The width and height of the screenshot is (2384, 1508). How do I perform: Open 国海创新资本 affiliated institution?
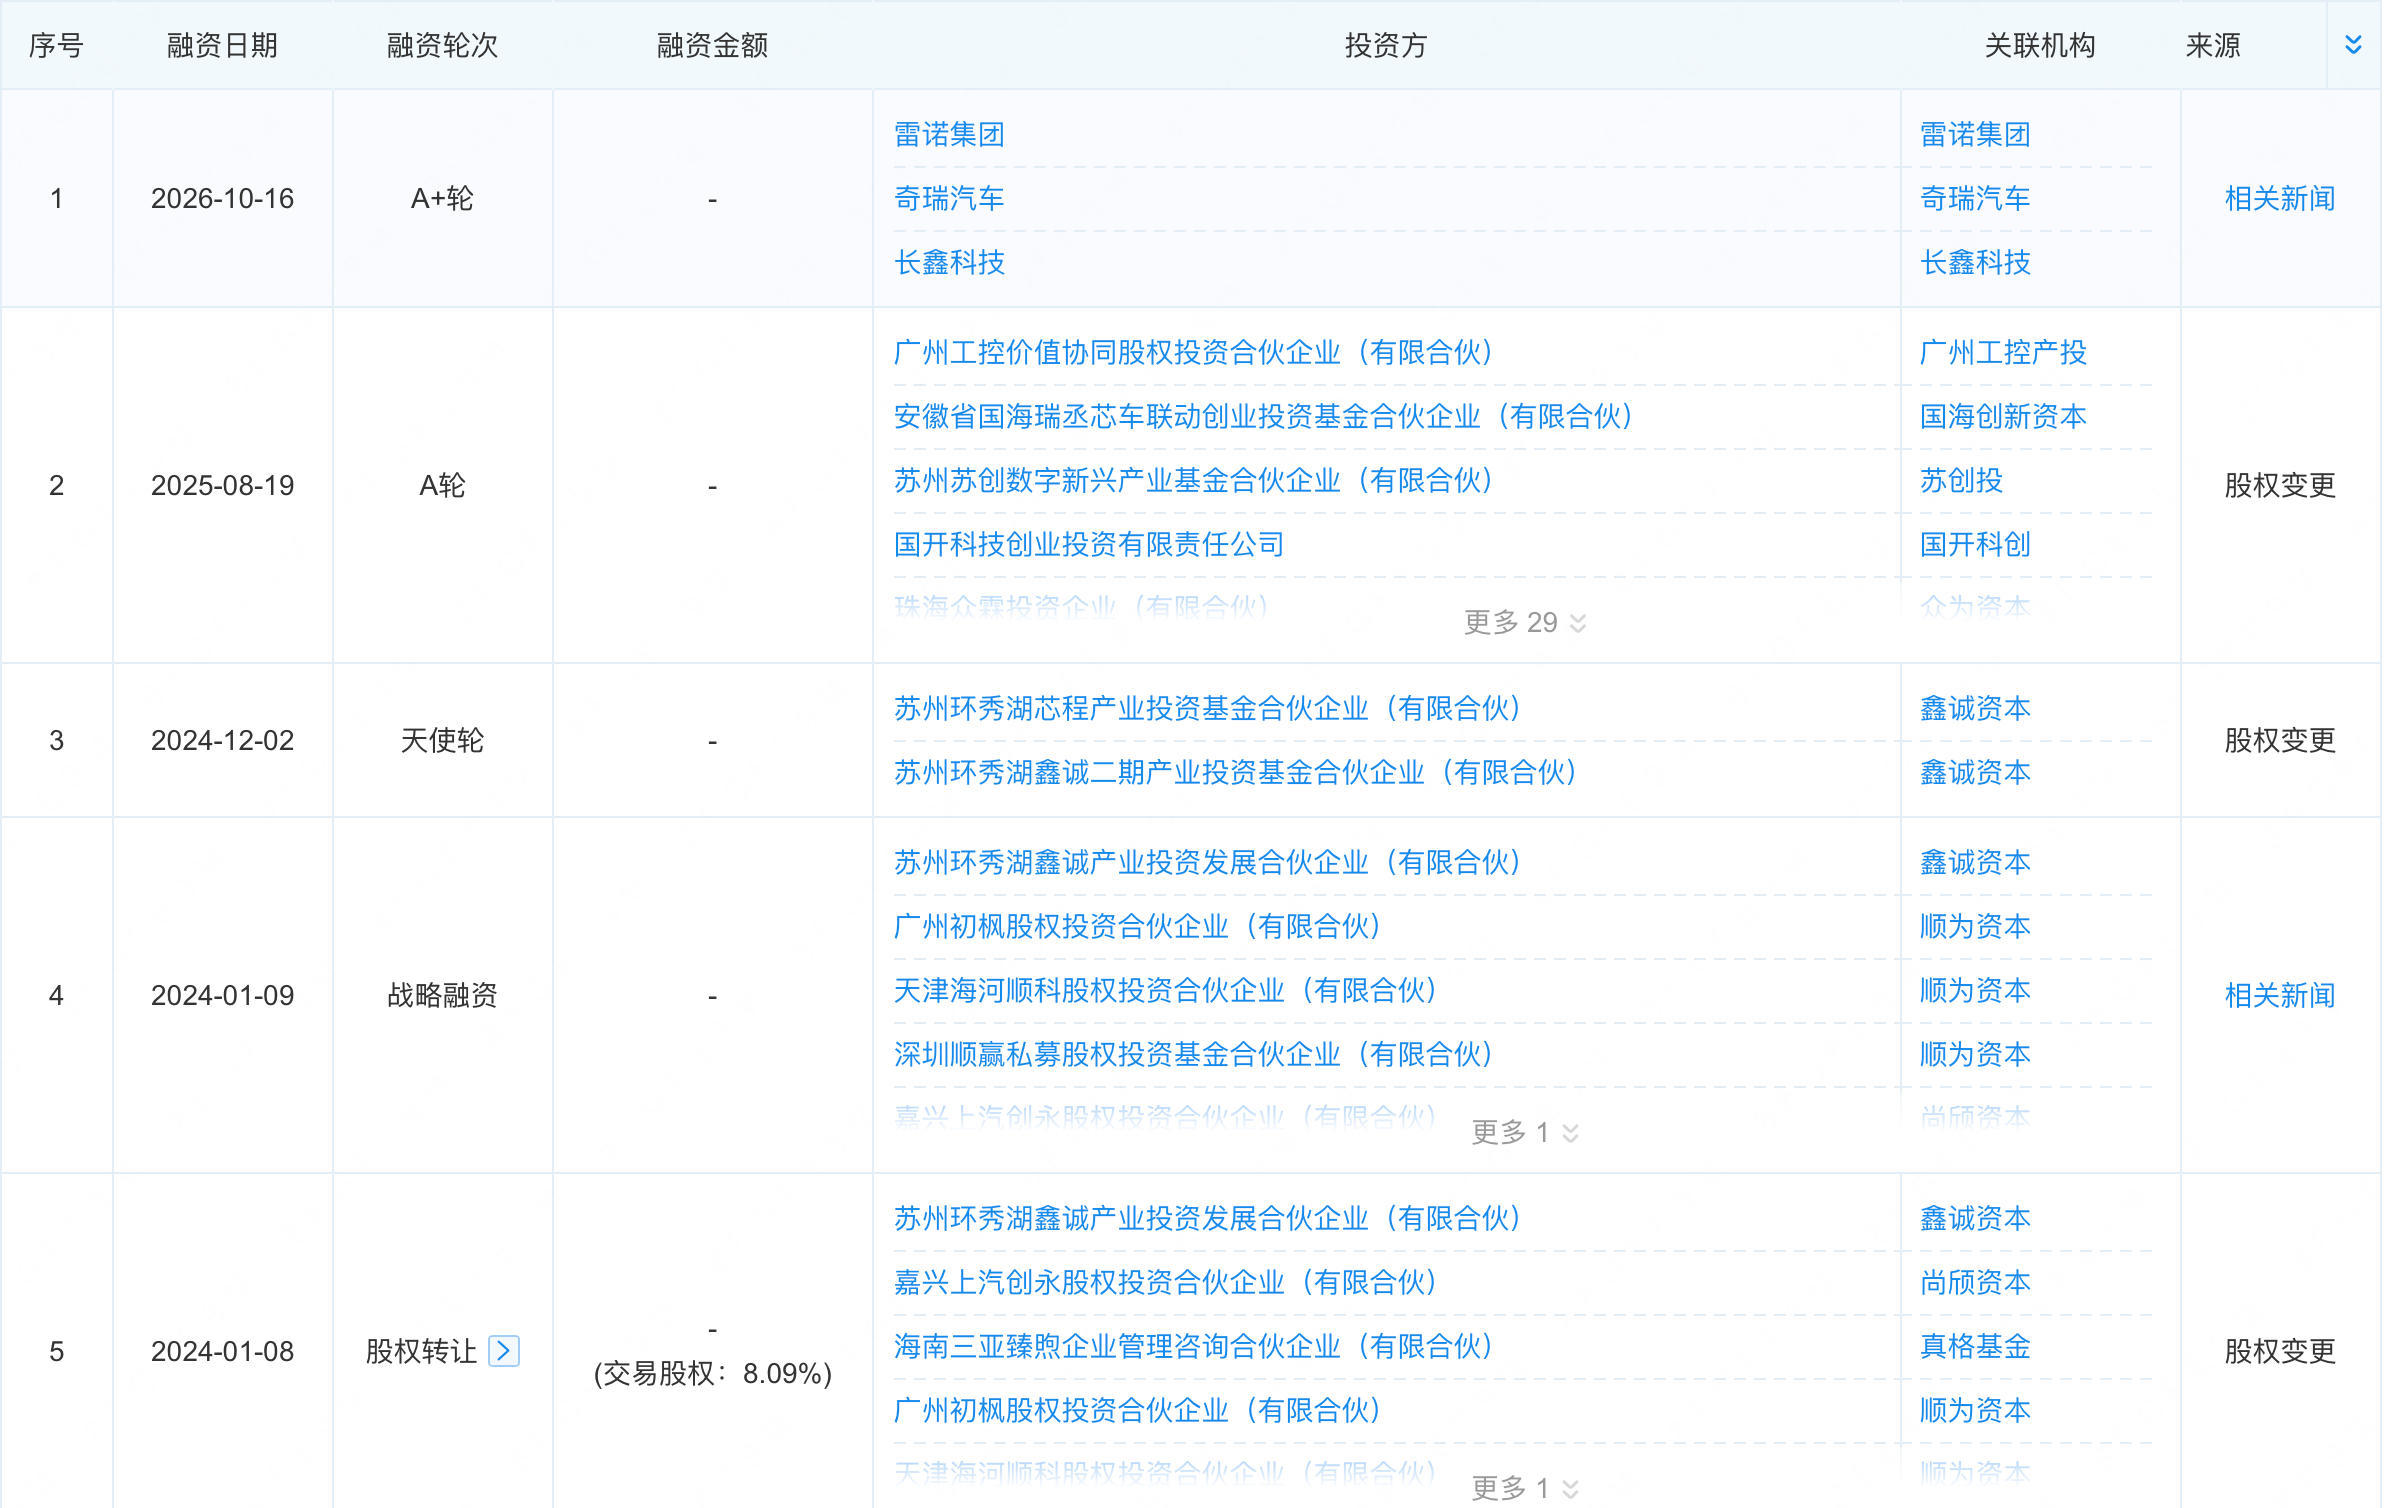tap(2003, 416)
